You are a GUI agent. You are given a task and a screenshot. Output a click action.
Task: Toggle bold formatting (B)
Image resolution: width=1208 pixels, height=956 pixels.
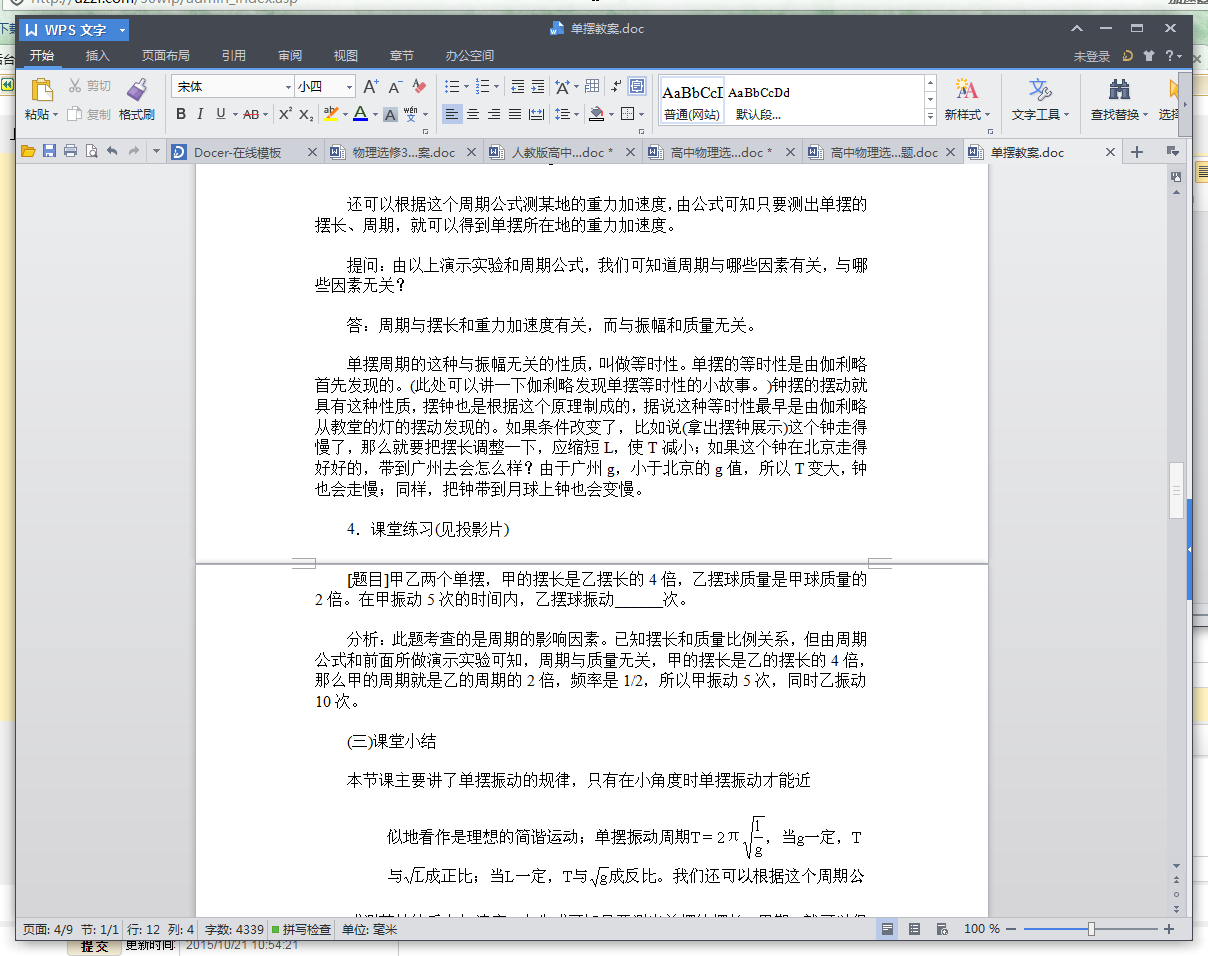(x=181, y=114)
